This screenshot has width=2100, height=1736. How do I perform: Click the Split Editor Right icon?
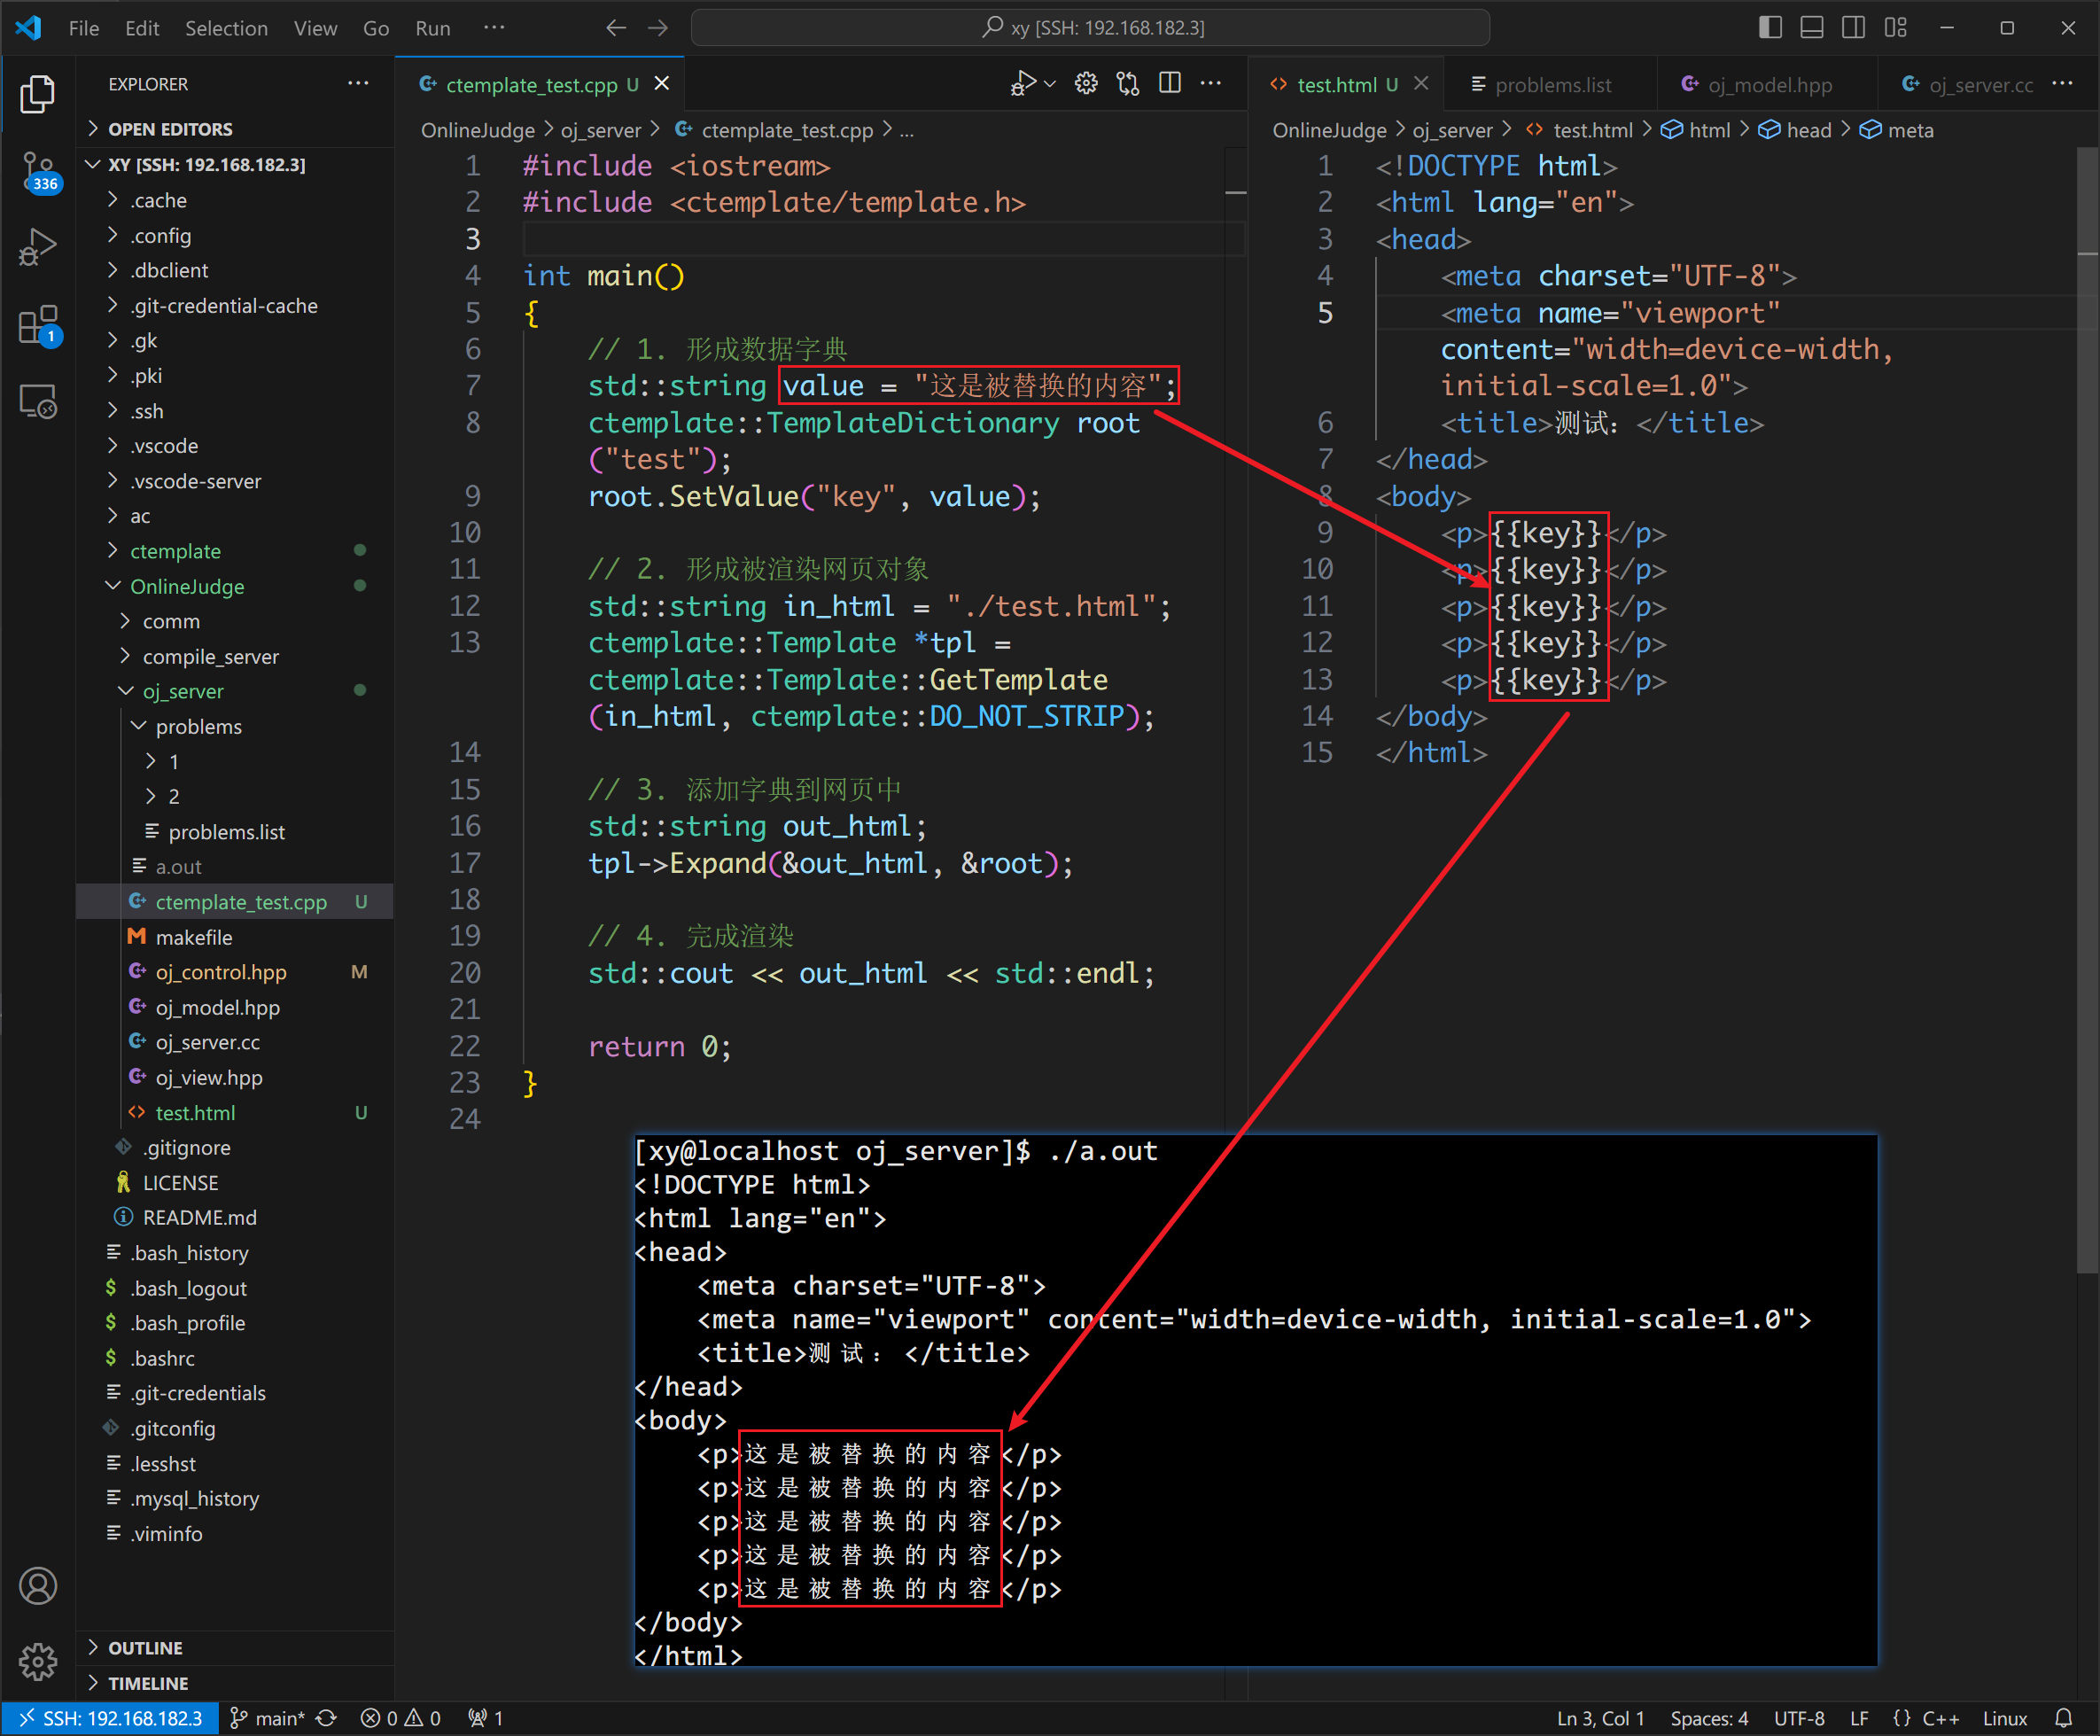point(1169,84)
